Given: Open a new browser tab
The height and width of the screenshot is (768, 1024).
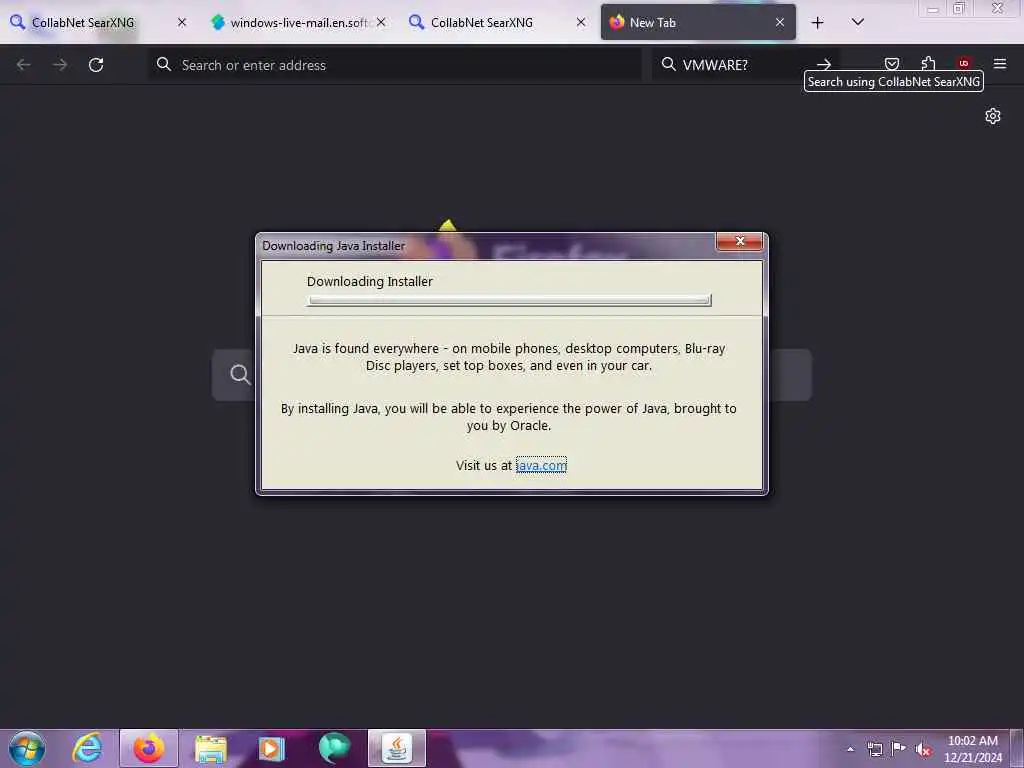Looking at the screenshot, I should [817, 23].
